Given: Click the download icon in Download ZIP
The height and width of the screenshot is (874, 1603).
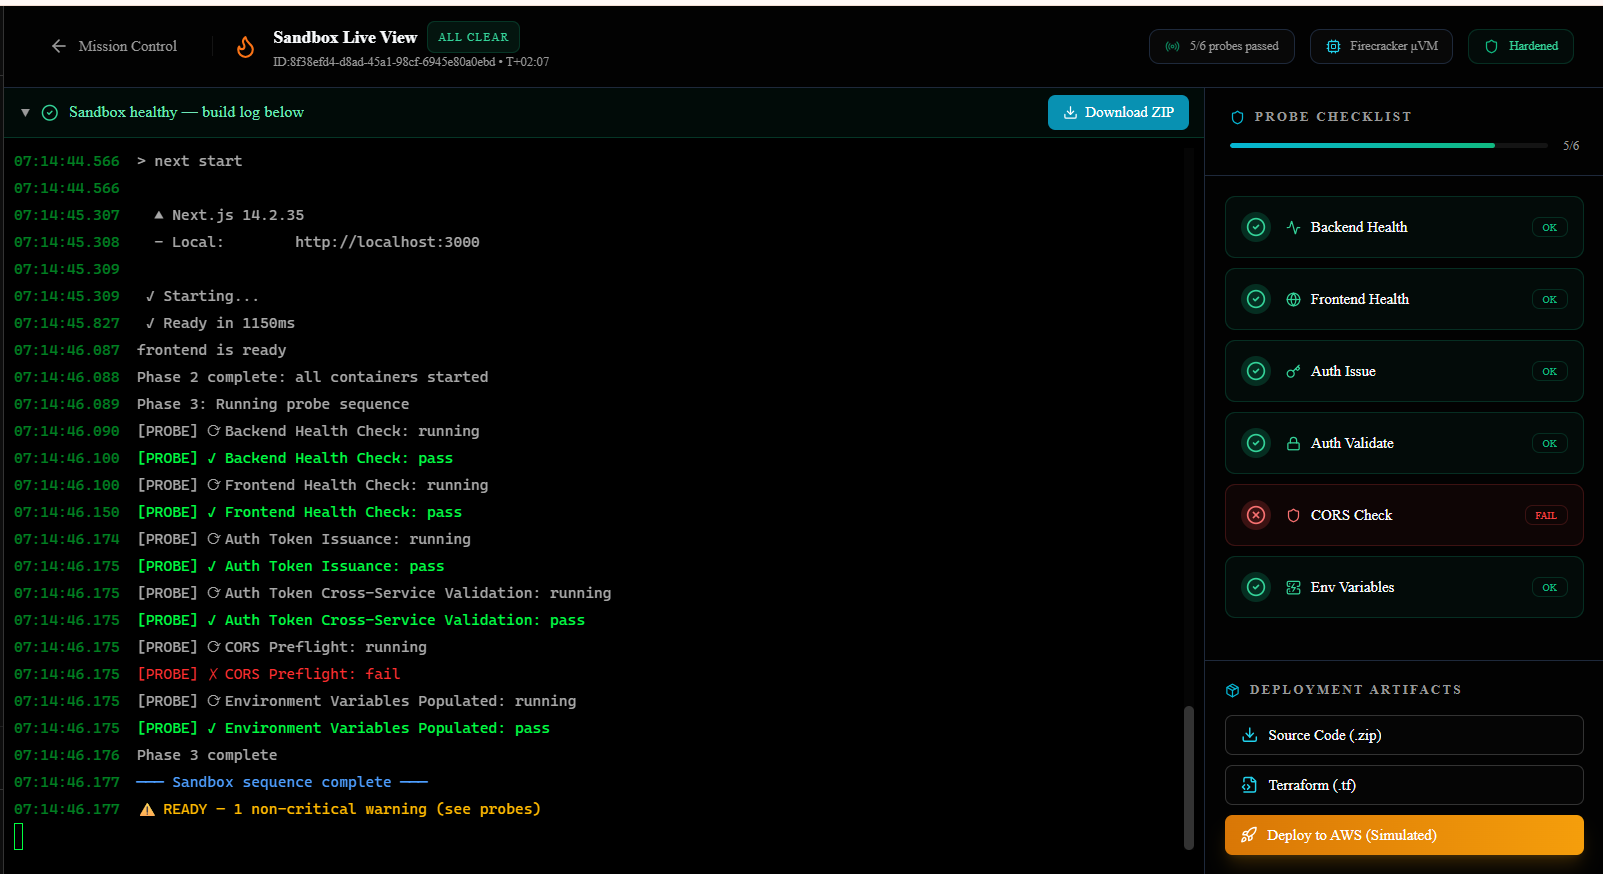Looking at the screenshot, I should [x=1070, y=112].
